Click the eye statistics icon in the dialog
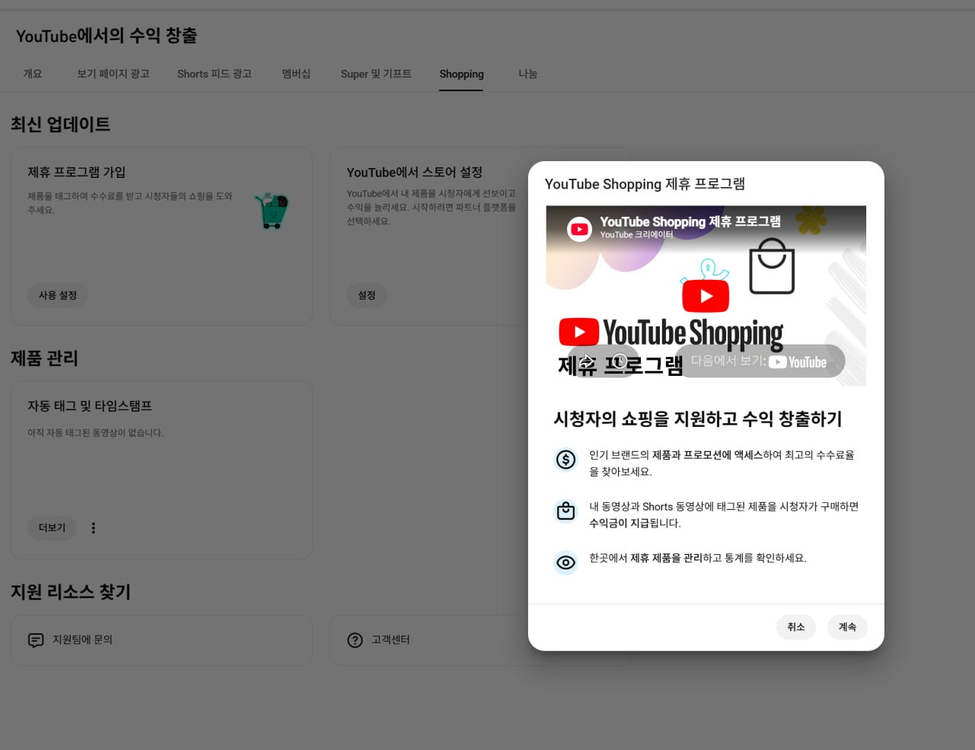The width and height of the screenshot is (975, 750). tap(565, 562)
